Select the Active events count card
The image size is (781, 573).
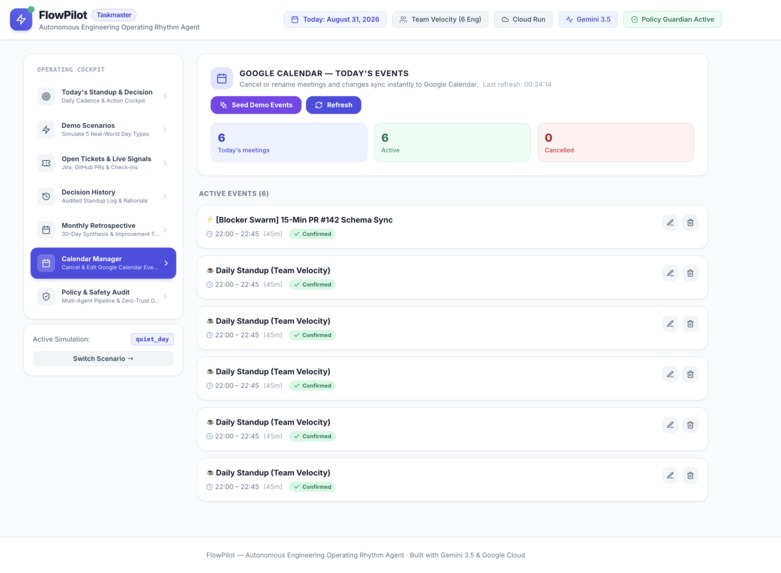[452, 143]
